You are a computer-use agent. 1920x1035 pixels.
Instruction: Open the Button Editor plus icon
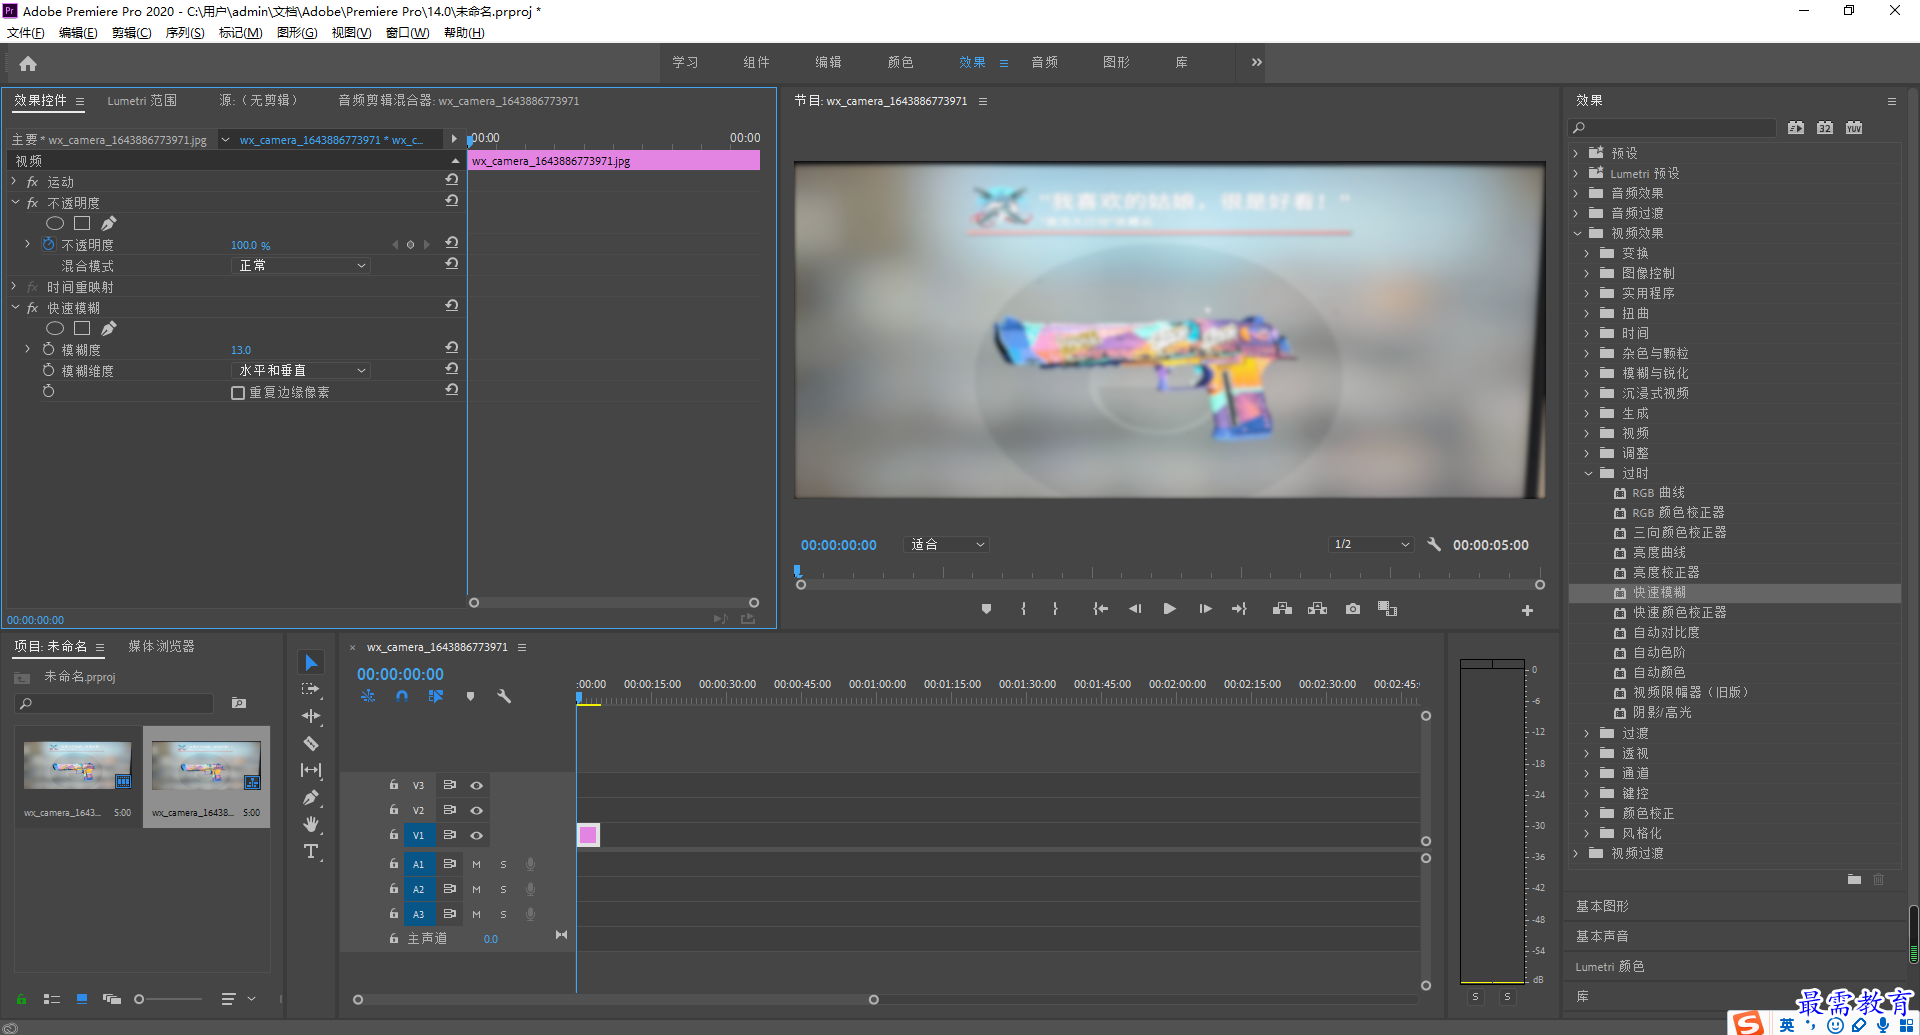tap(1527, 610)
